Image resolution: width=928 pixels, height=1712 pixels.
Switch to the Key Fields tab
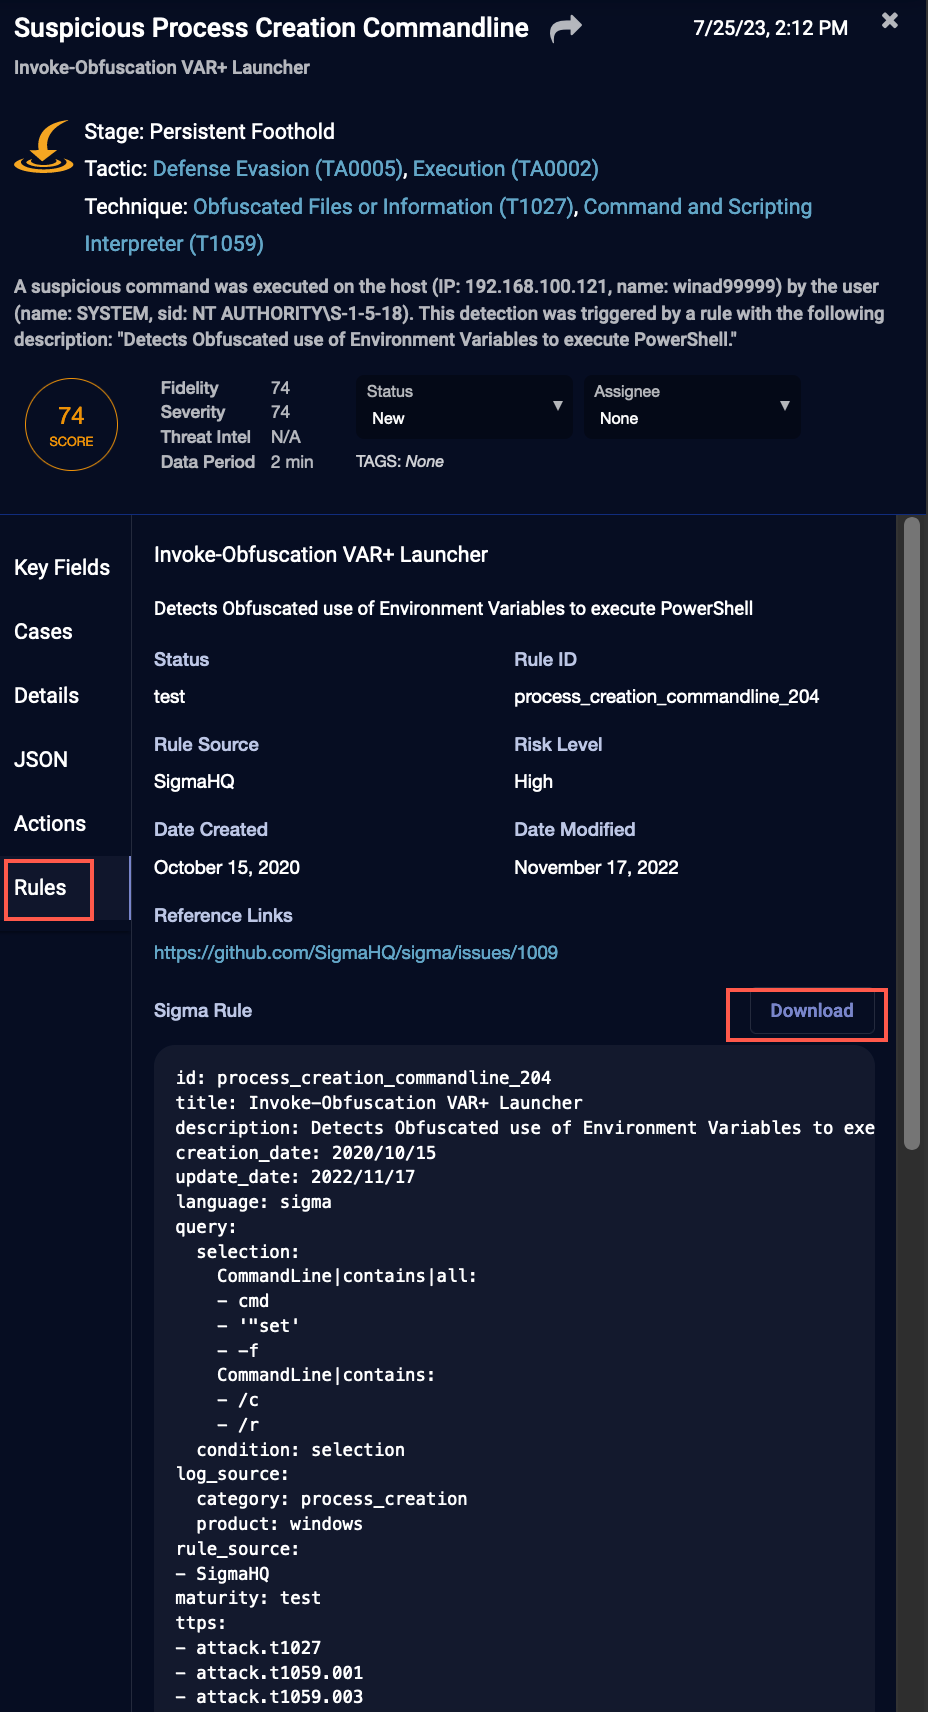point(62,568)
